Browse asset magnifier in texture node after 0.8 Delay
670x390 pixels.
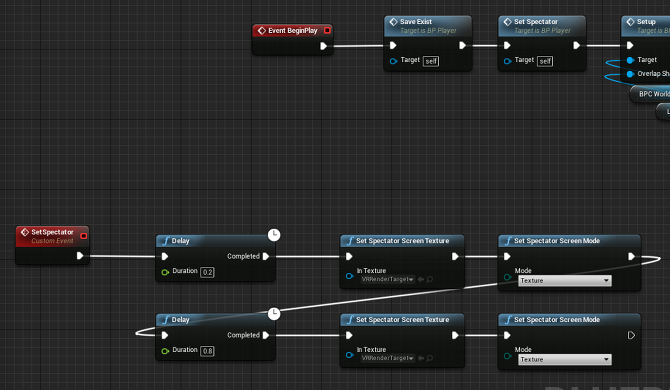point(429,358)
